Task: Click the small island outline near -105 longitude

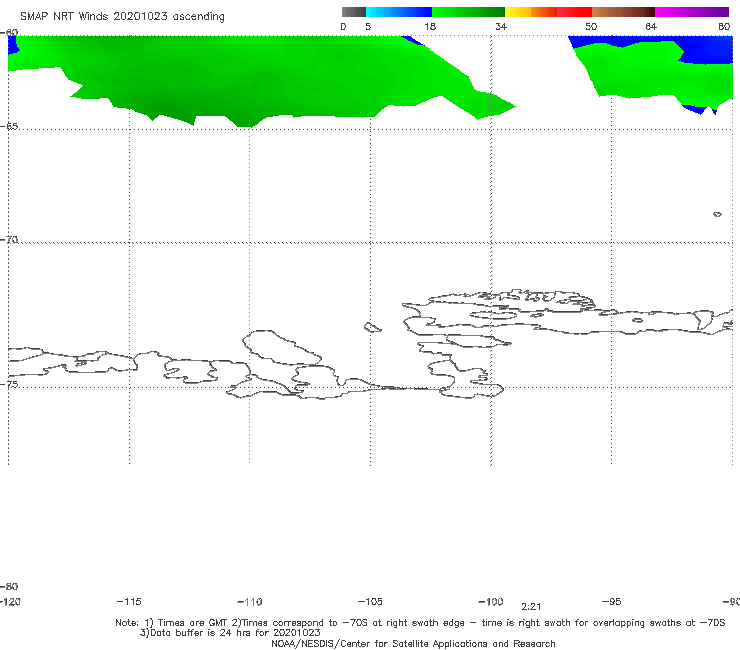Action: (373, 327)
